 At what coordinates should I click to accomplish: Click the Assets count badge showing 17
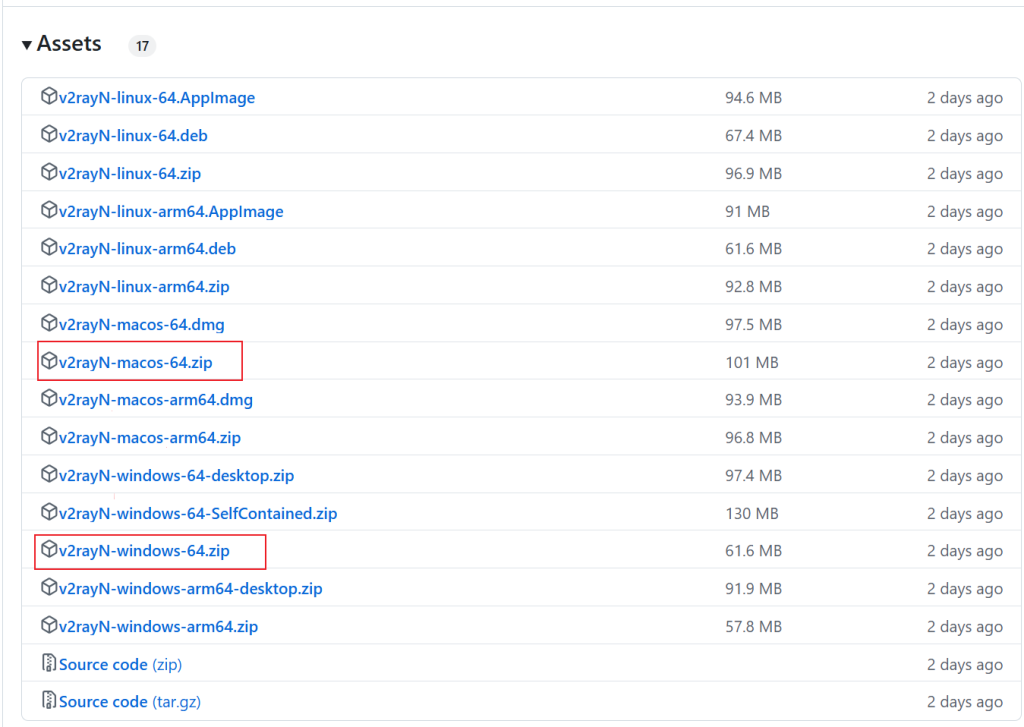142,45
